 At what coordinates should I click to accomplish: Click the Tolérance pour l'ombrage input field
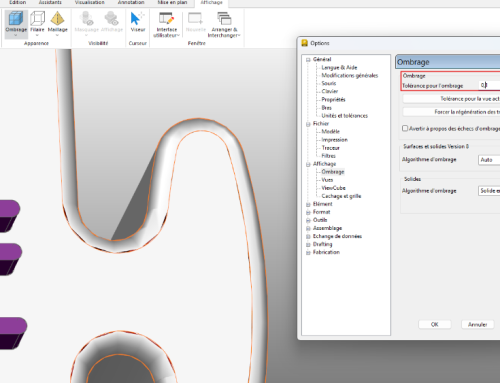(x=489, y=85)
